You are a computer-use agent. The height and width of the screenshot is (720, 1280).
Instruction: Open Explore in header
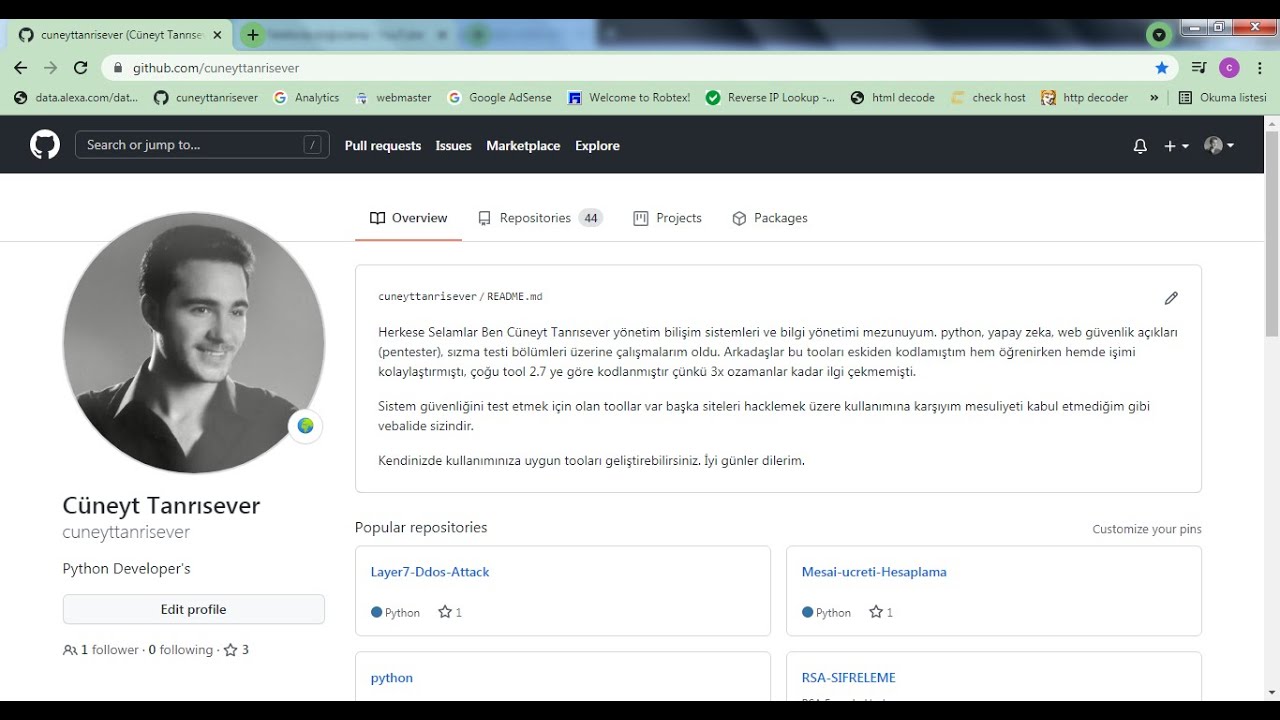point(597,146)
